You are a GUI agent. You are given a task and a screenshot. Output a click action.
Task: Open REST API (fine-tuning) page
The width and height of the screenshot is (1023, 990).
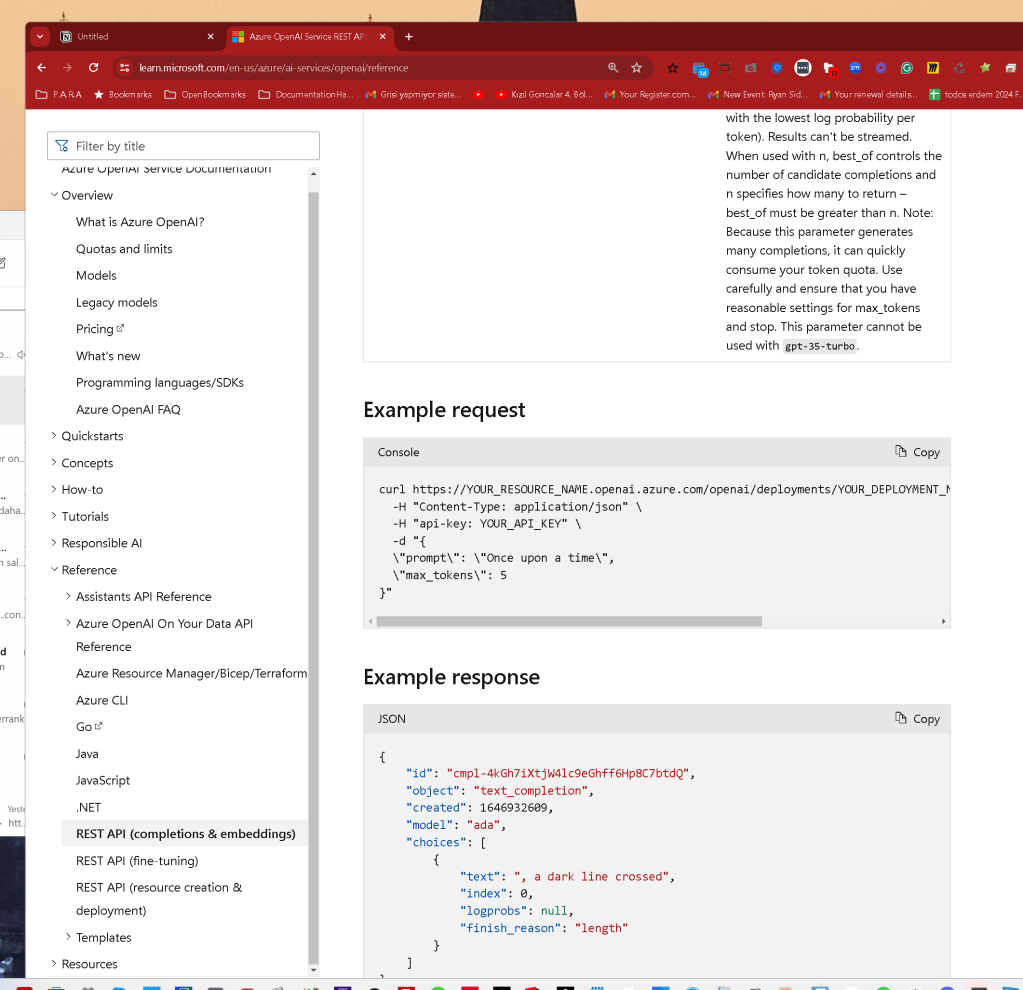[137, 861]
